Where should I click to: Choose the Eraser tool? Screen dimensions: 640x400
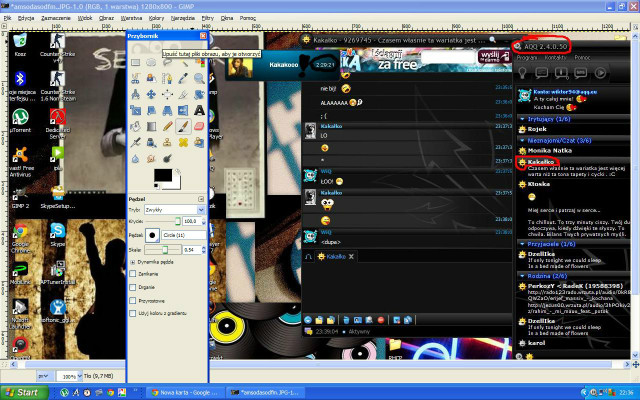(199, 127)
